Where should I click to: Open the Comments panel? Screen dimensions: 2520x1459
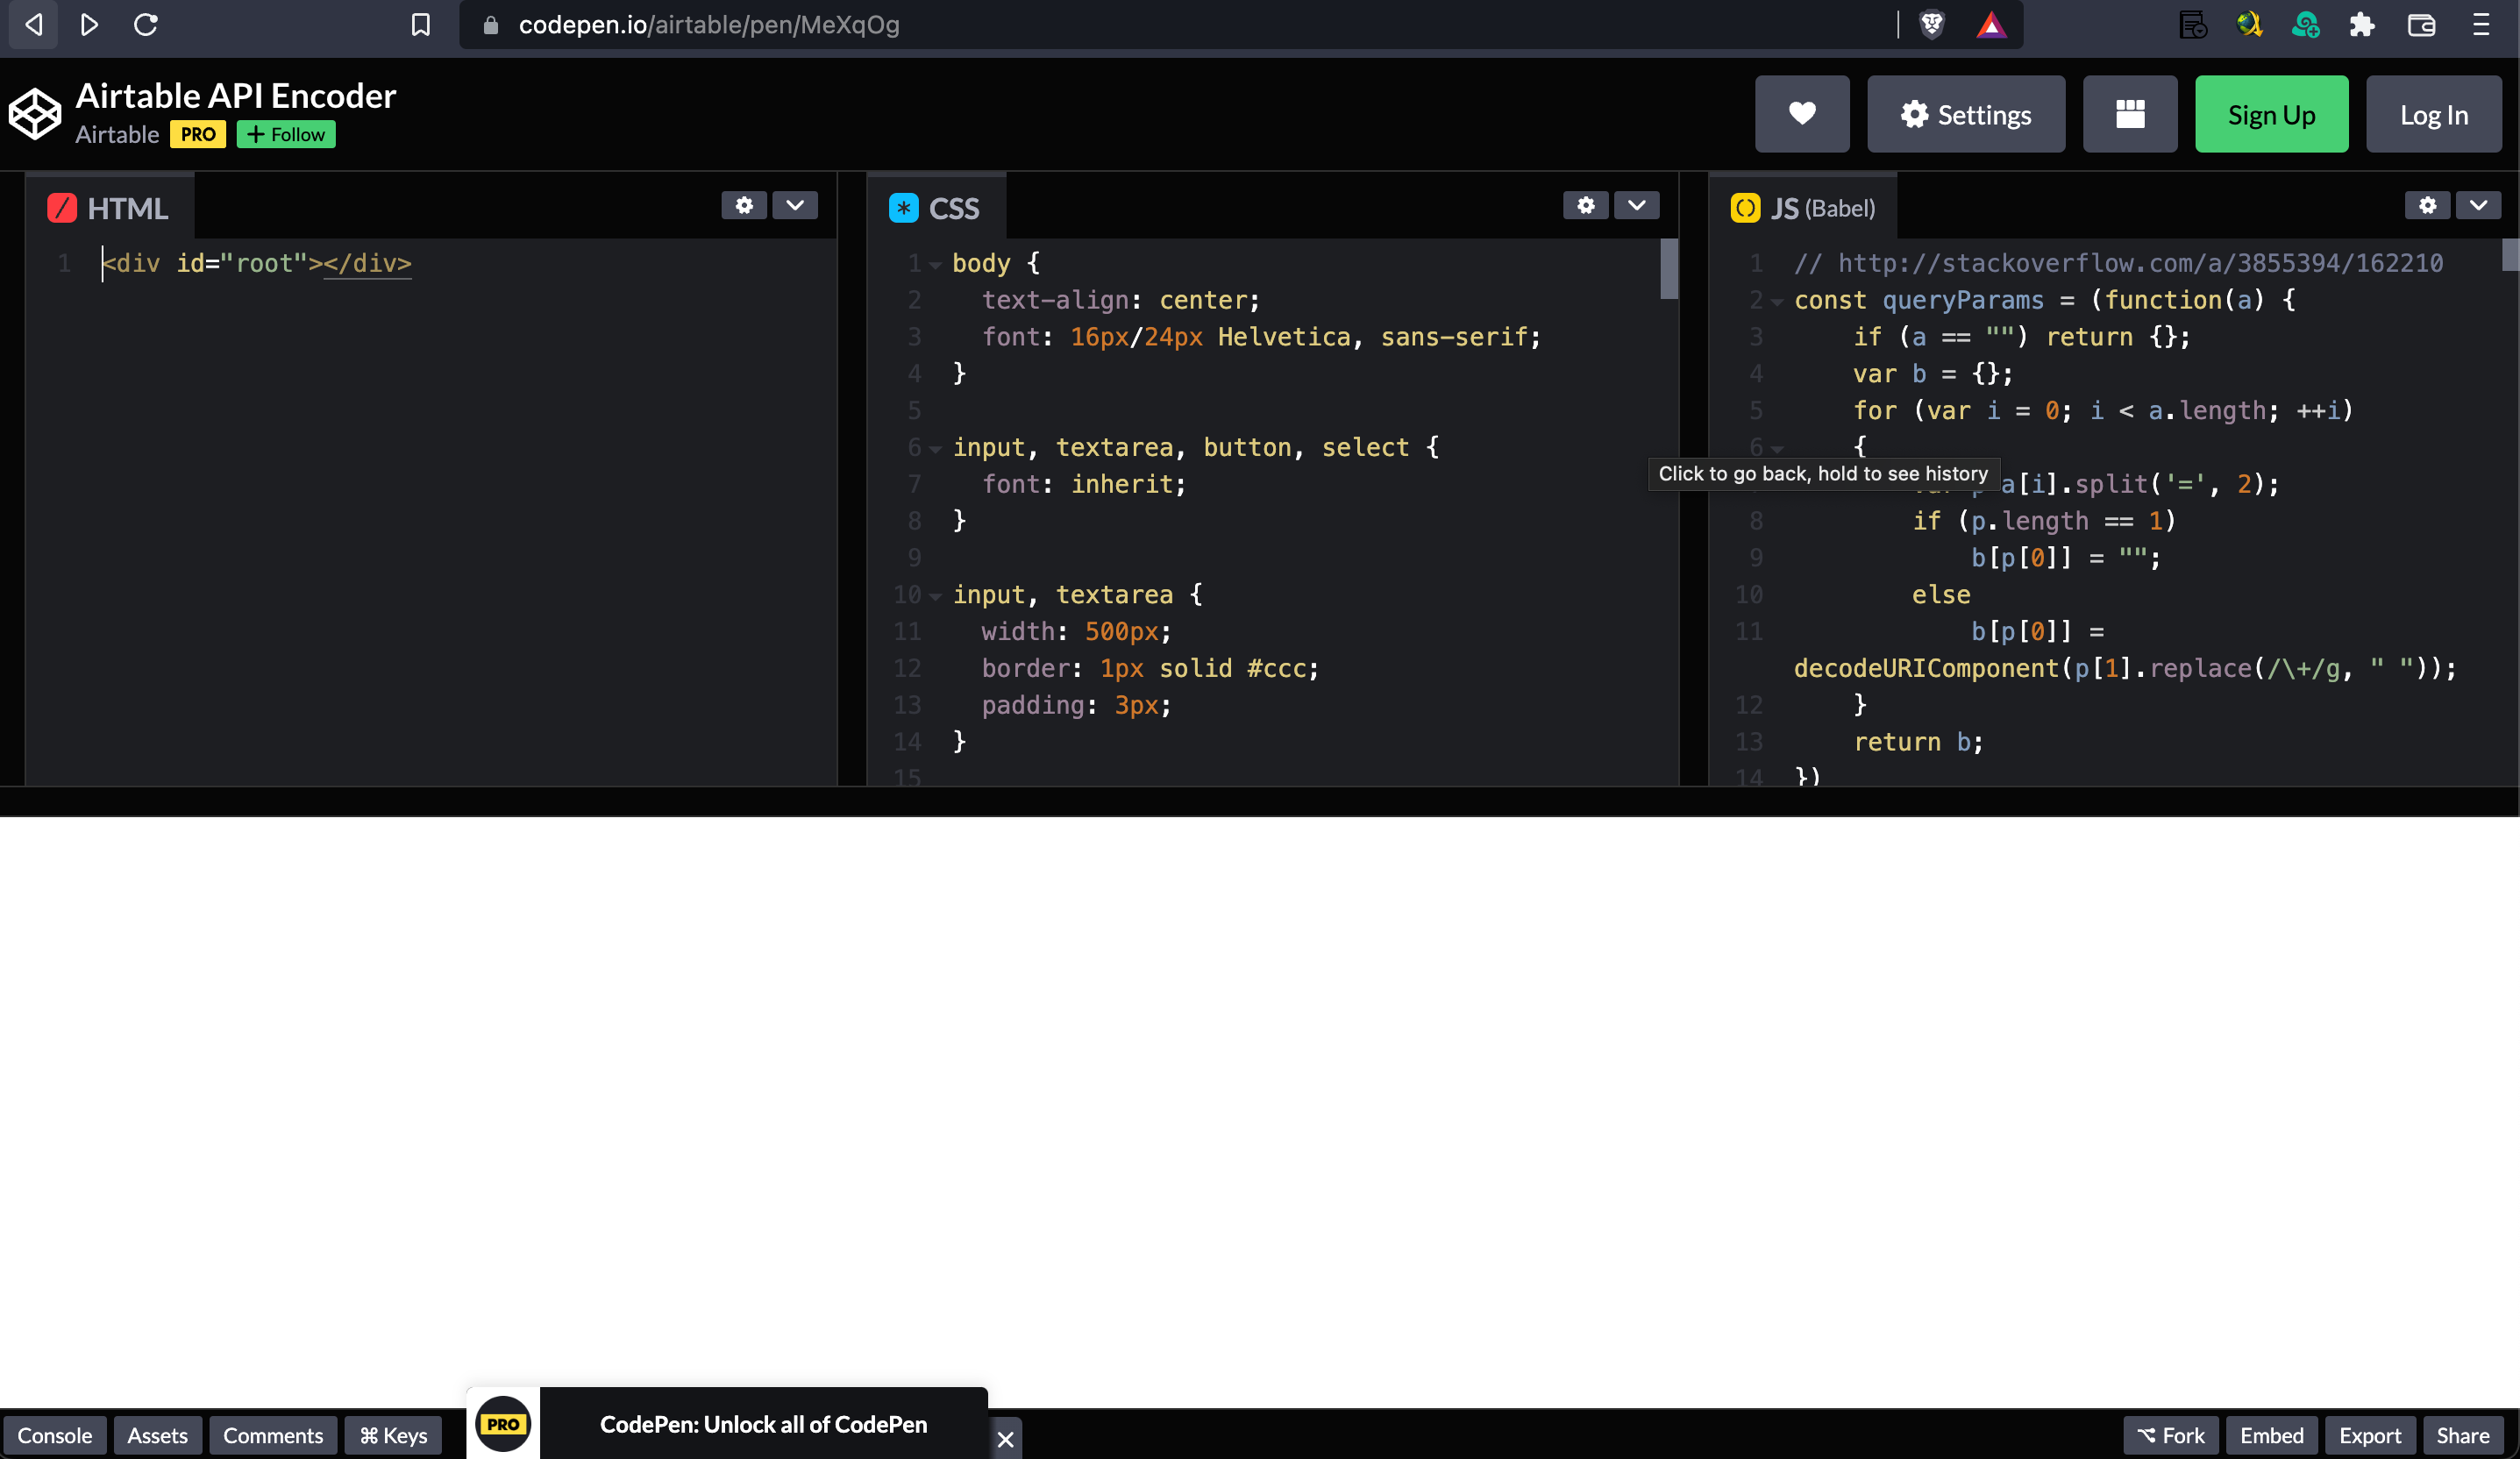coord(273,1435)
